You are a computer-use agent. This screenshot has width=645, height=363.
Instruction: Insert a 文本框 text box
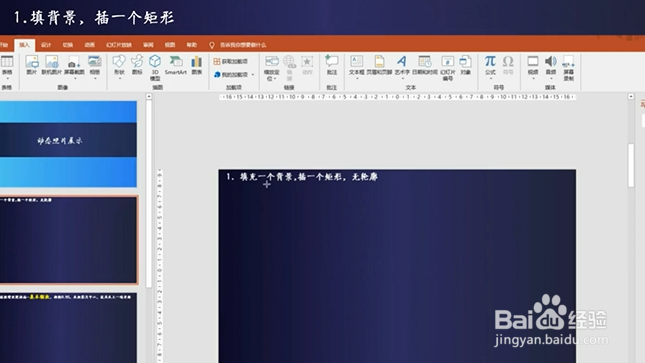tap(357, 65)
